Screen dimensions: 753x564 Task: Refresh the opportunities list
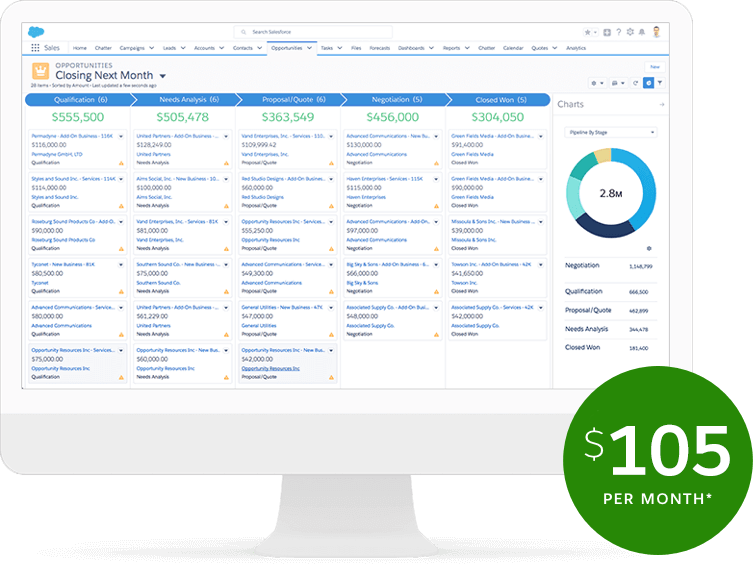[635, 83]
